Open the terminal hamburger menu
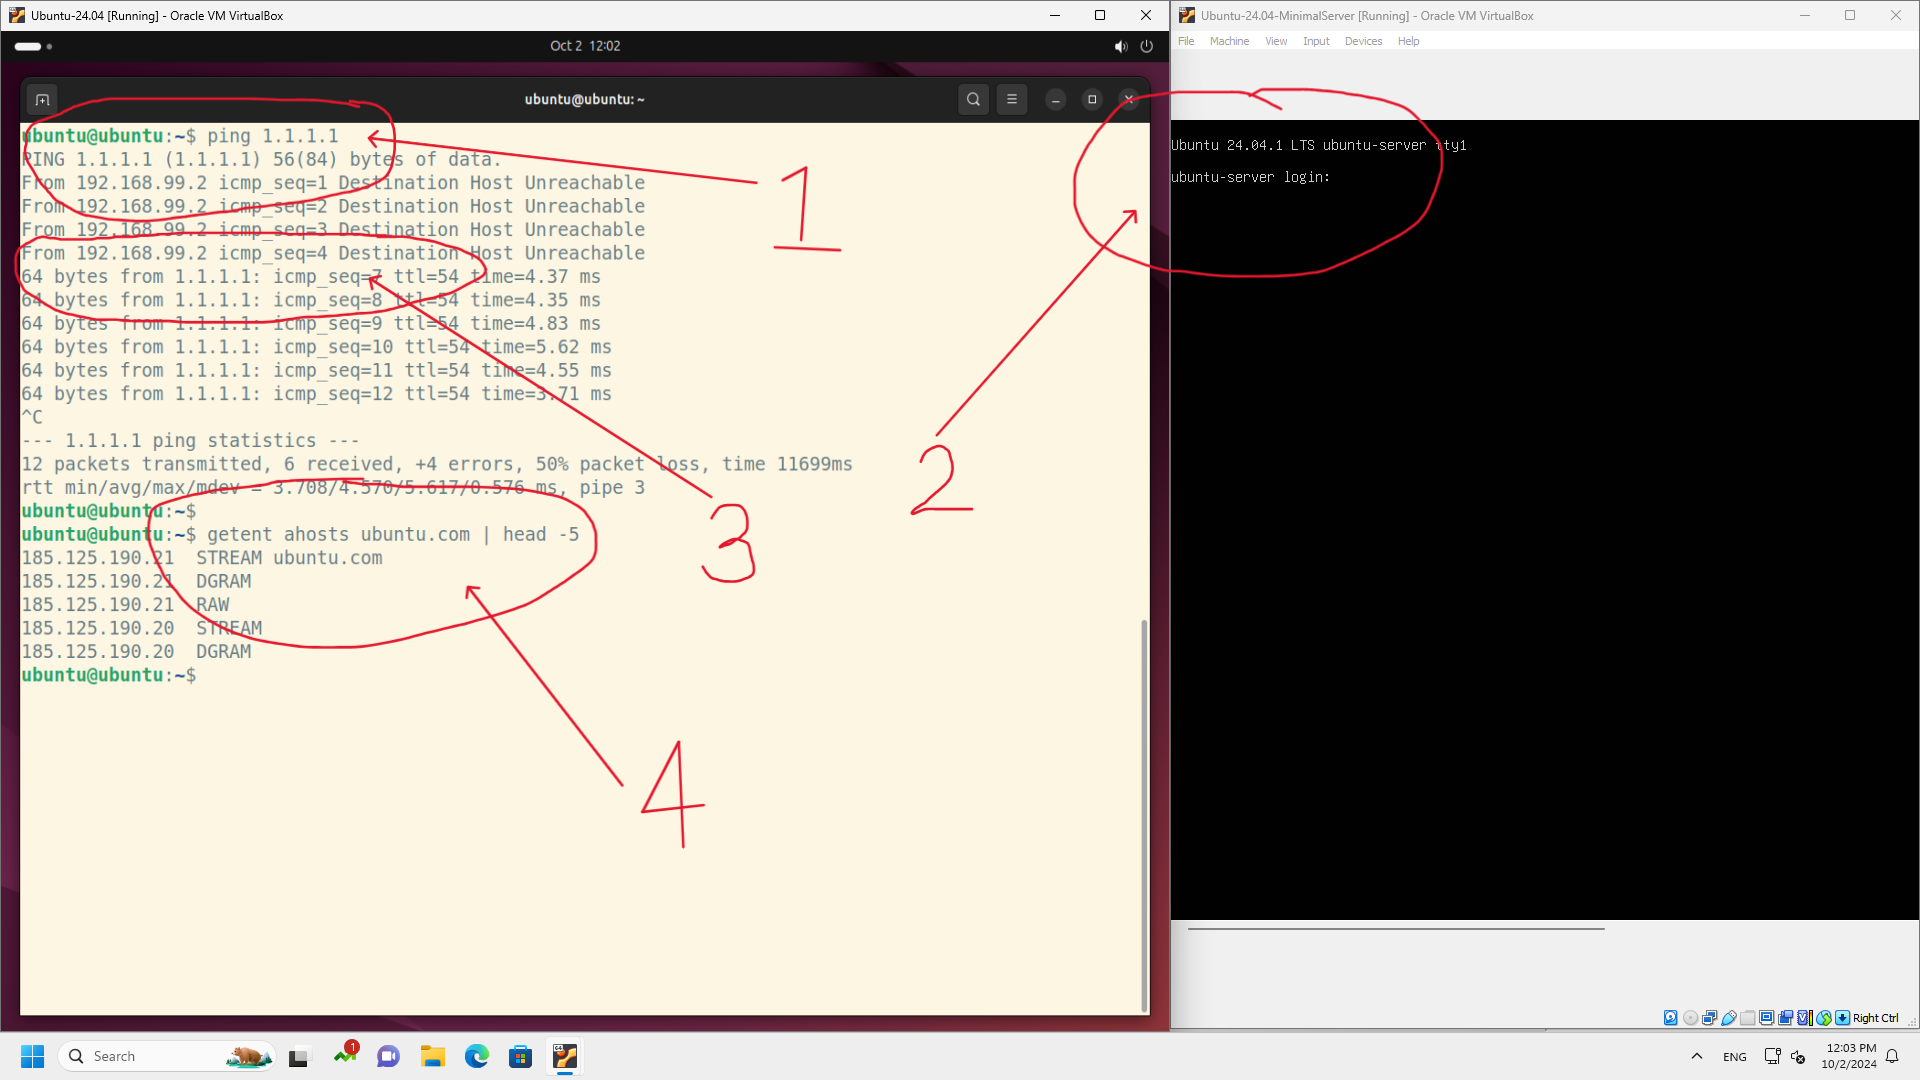The height and width of the screenshot is (1080, 1920). 1012,99
